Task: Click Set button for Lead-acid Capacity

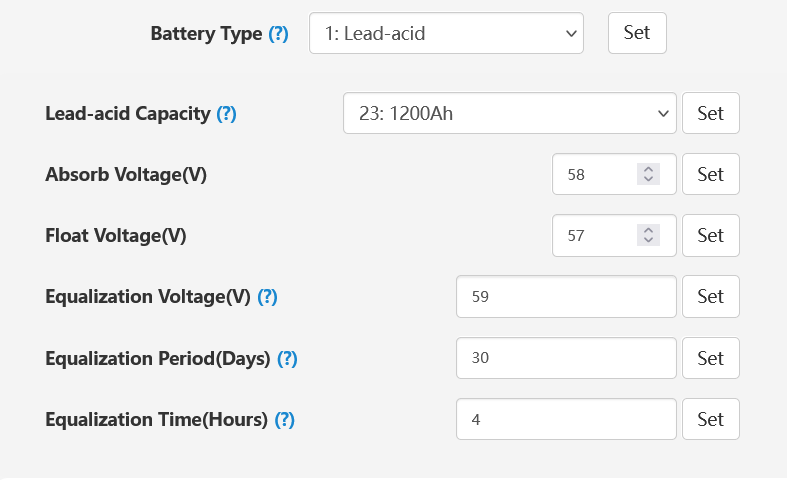Action: click(711, 113)
